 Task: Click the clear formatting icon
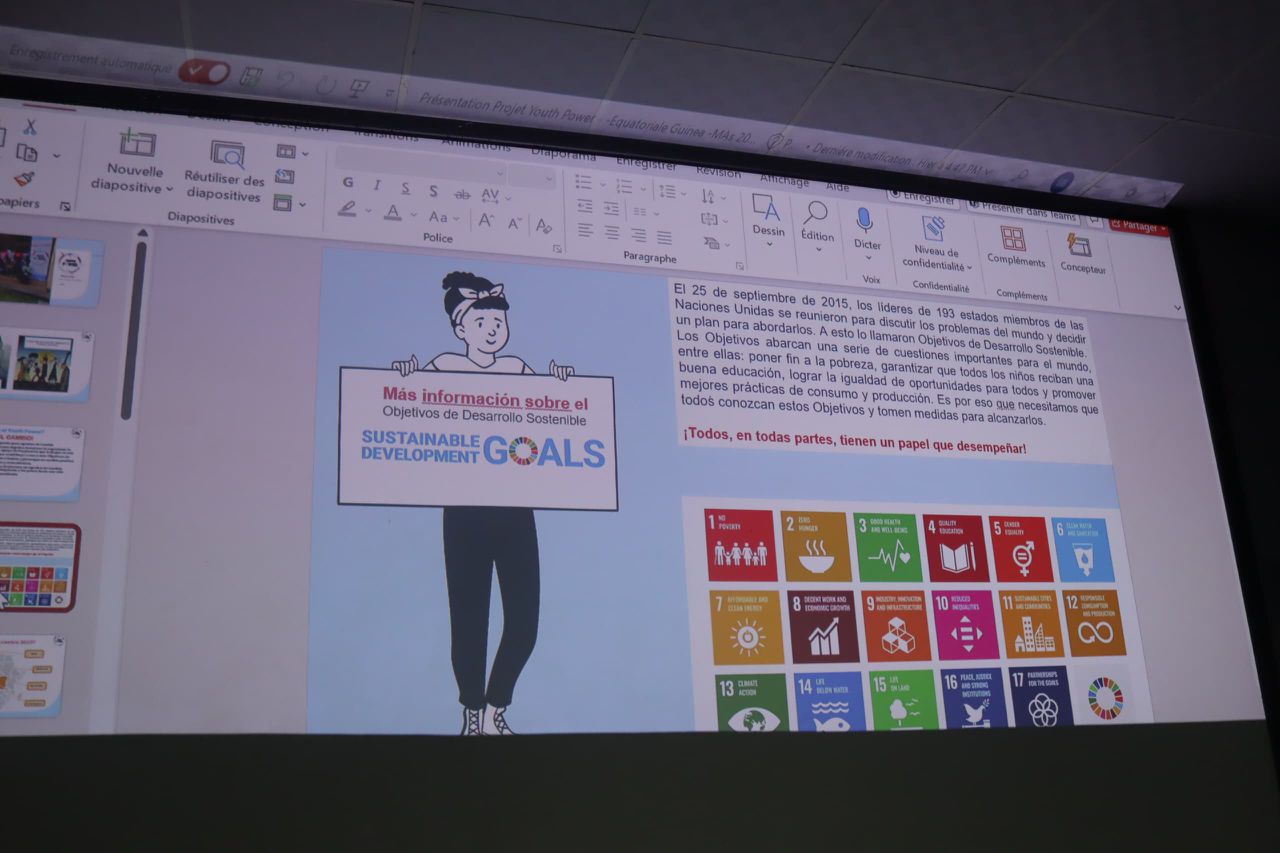543,226
